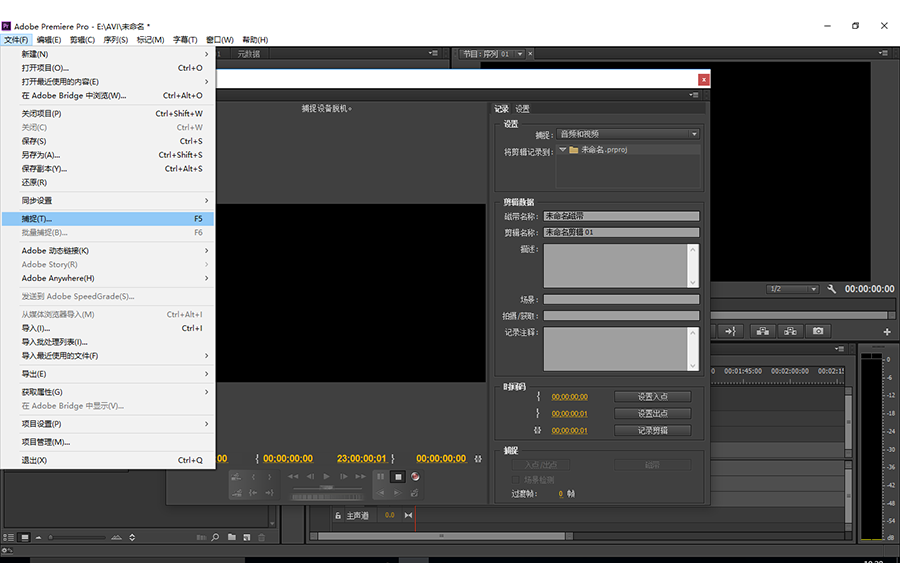Expand the 新建(N) submenu
This screenshot has height=563, width=900.
click(x=109, y=54)
